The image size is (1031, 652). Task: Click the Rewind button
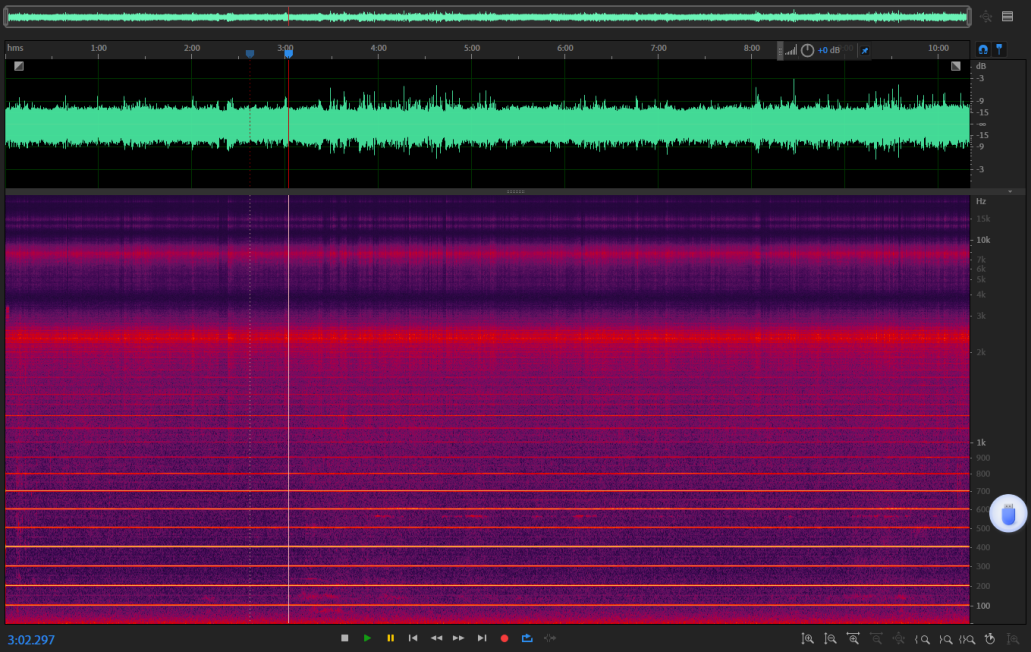pos(436,638)
